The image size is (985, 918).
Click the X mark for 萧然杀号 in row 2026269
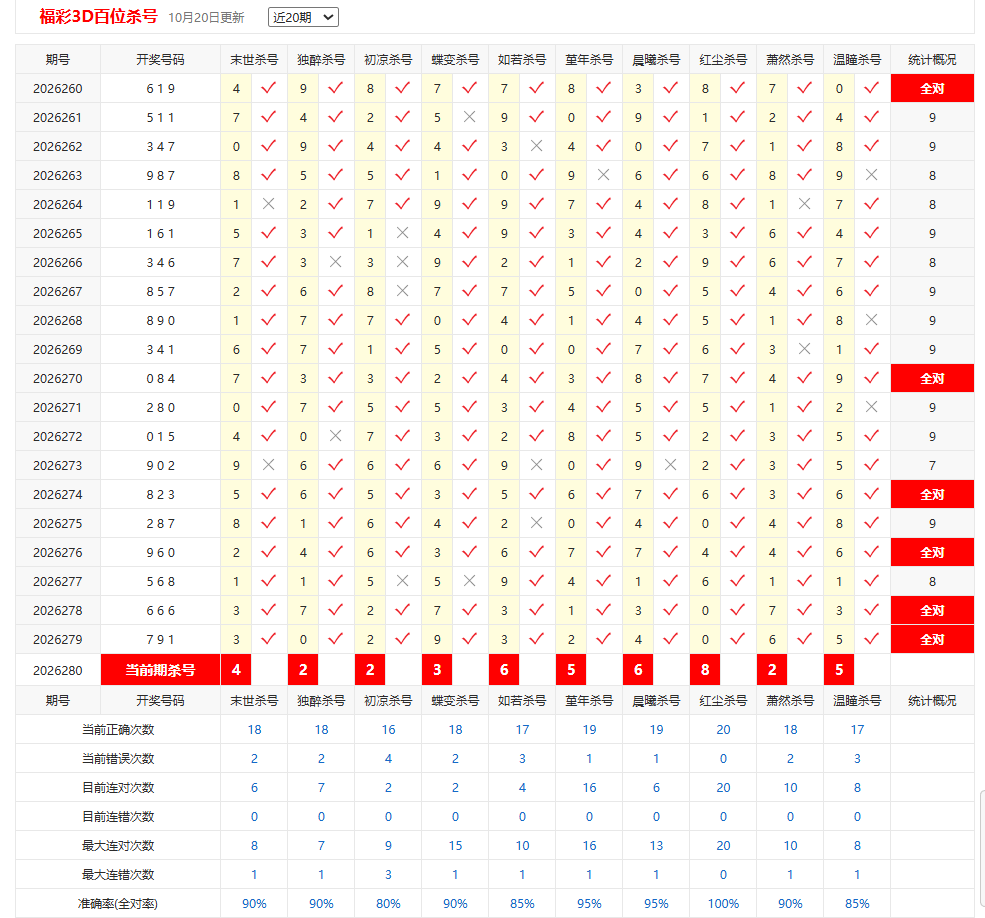point(804,349)
